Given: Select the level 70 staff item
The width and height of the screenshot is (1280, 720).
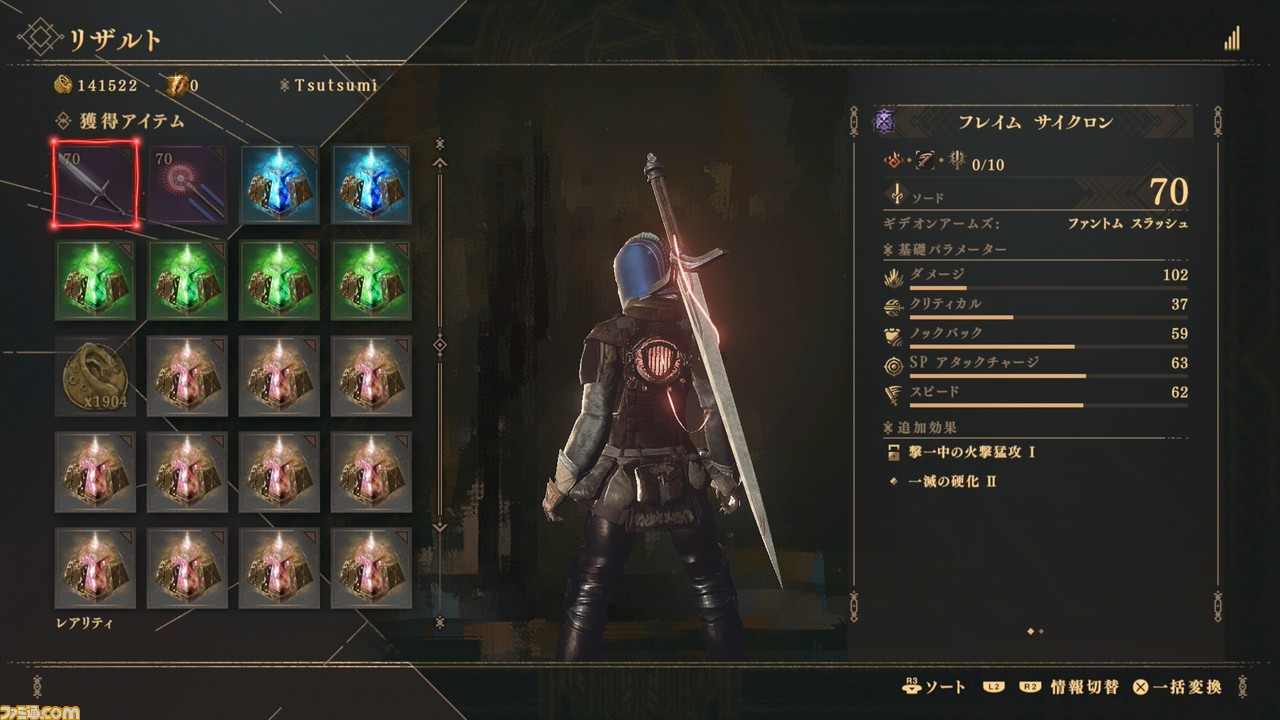Looking at the screenshot, I should pyautogui.click(x=187, y=184).
